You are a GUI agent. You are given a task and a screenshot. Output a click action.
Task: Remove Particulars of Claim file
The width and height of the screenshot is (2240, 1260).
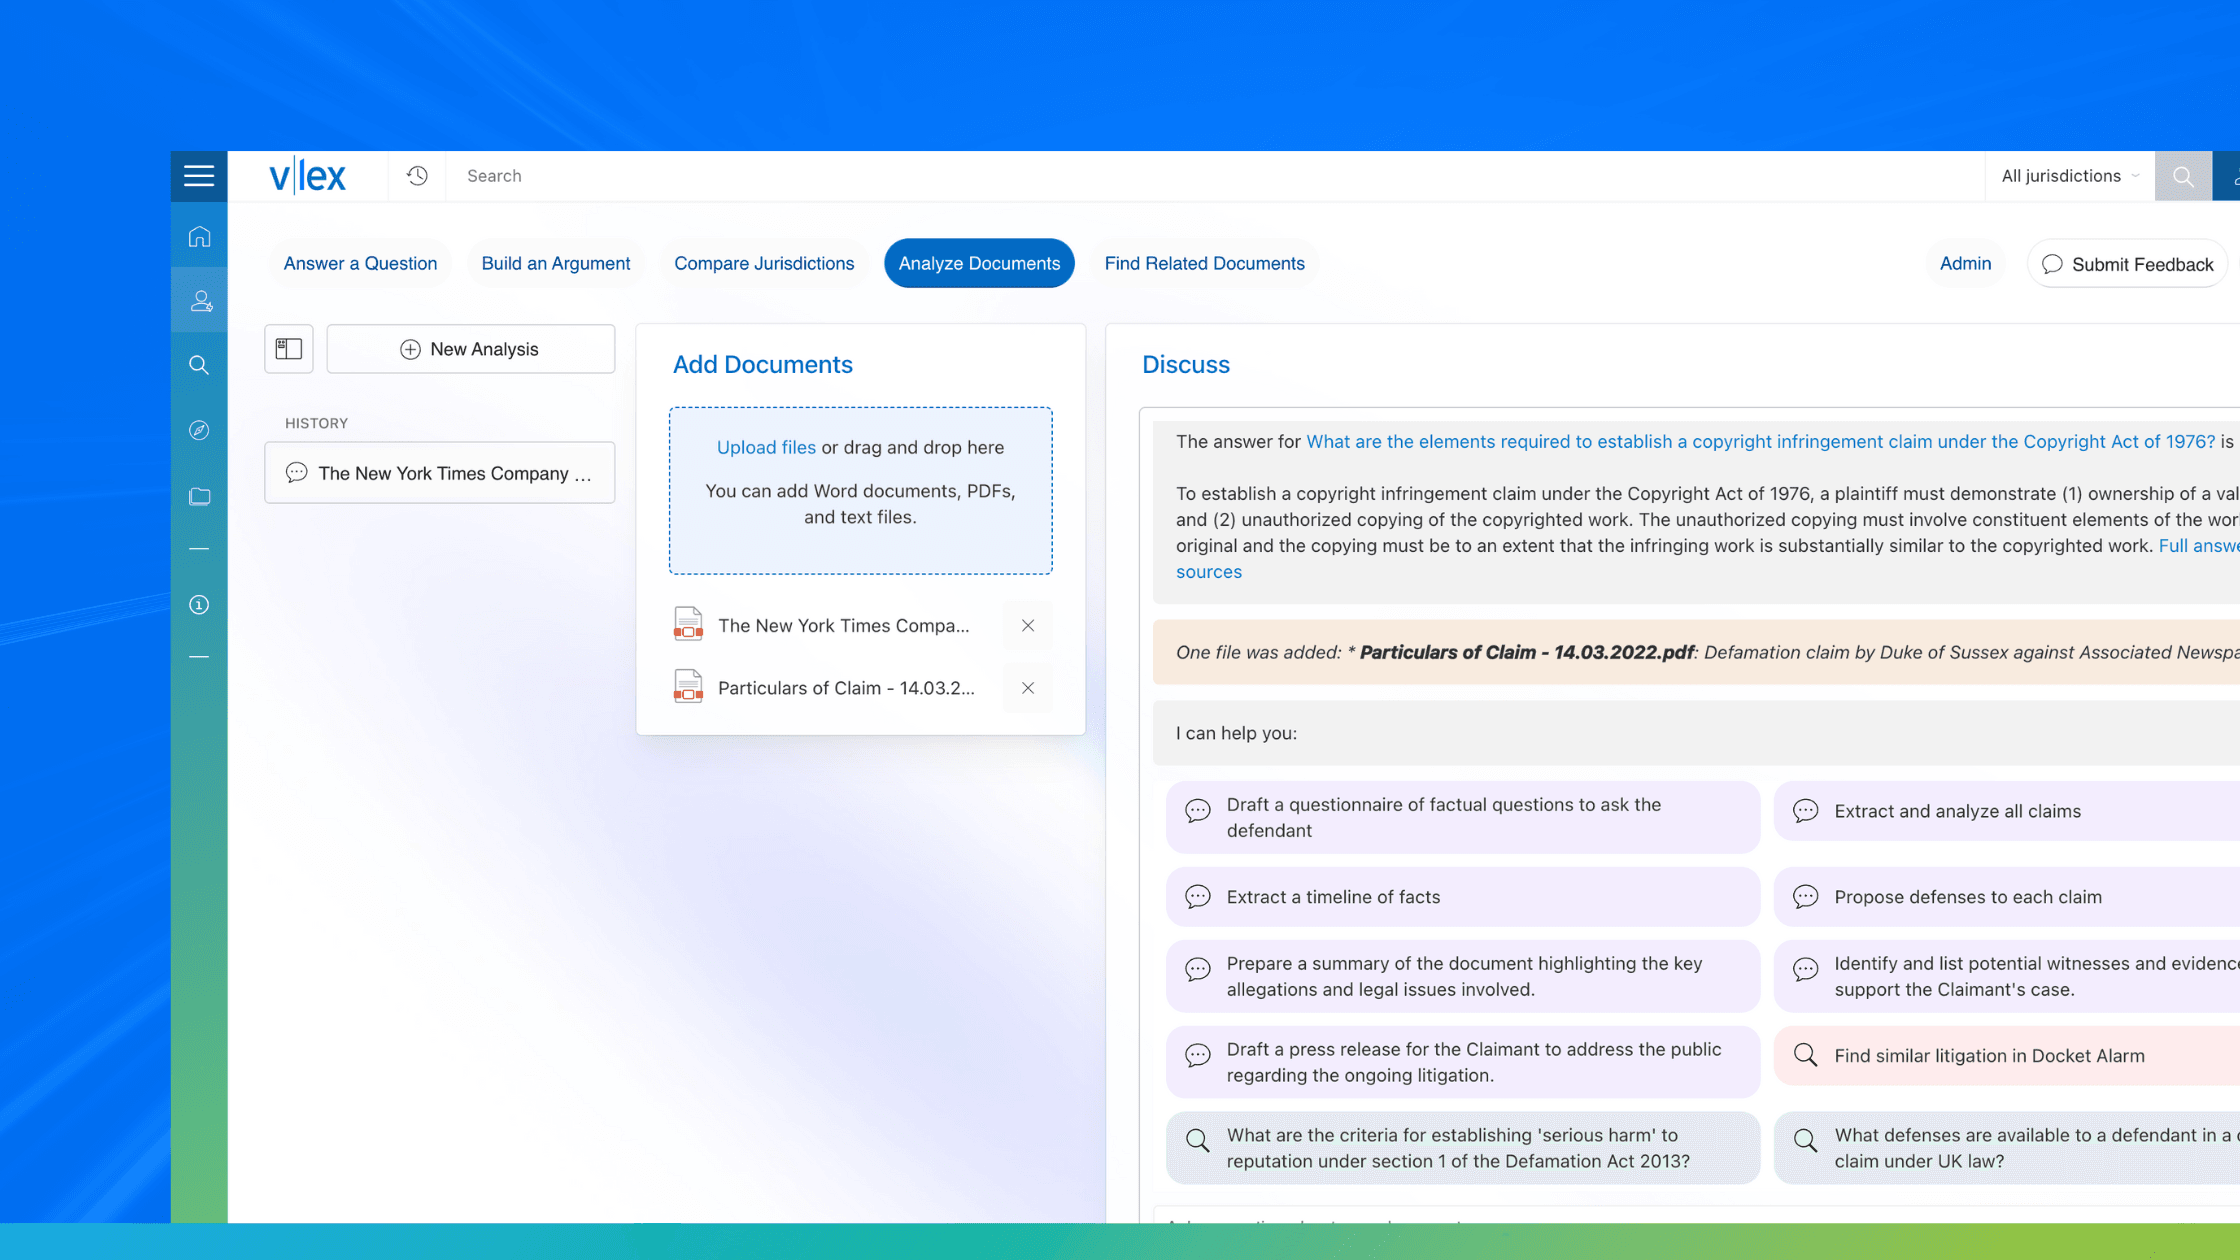(1028, 688)
